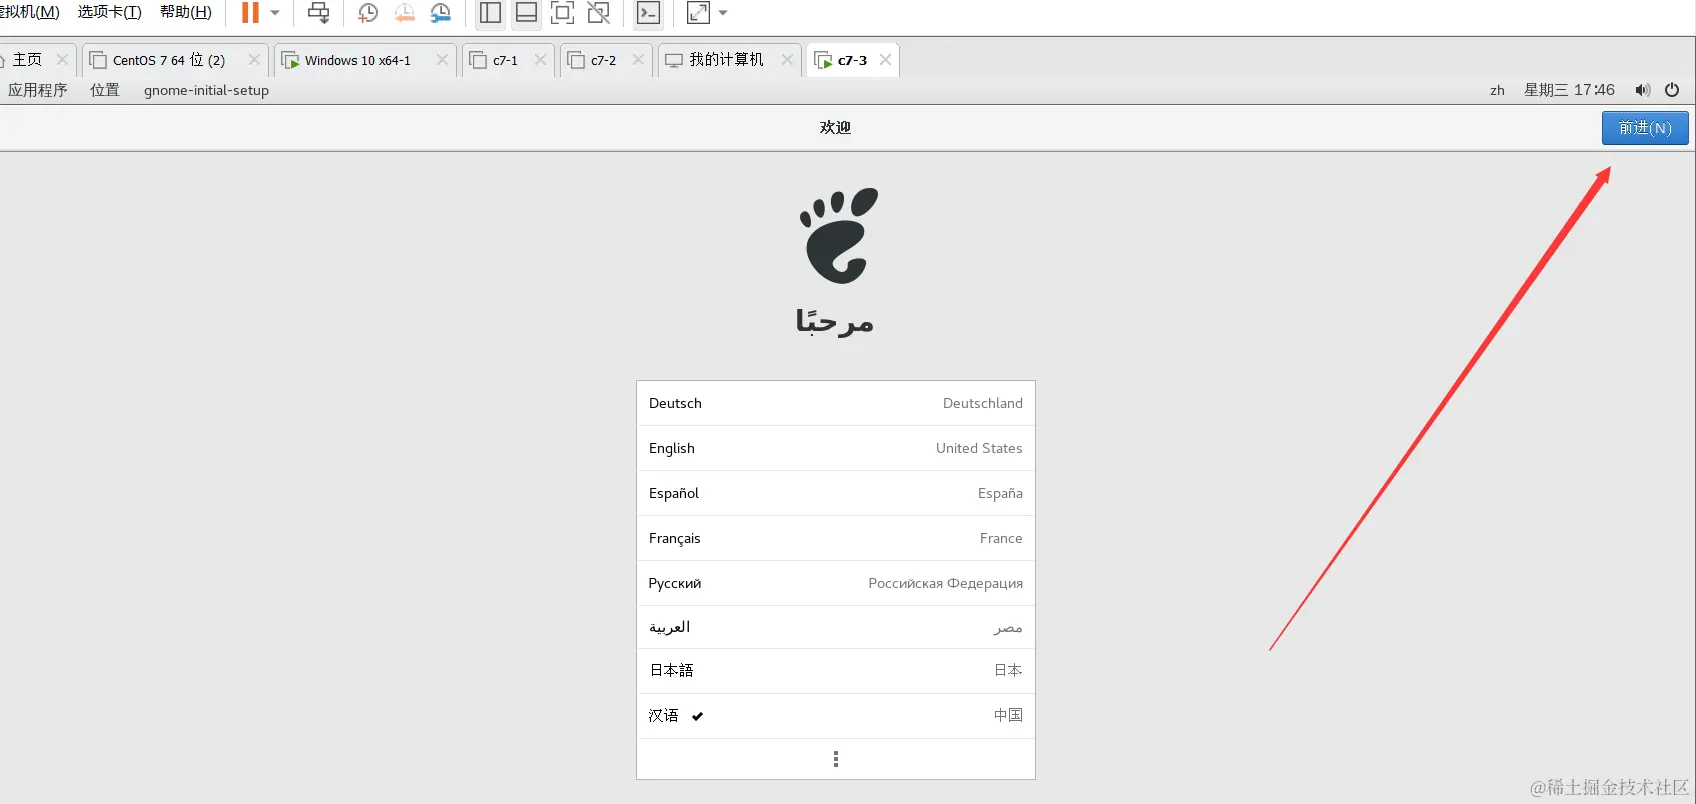Open the 帮助(H) menu
The width and height of the screenshot is (1696, 804).
click(x=186, y=12)
